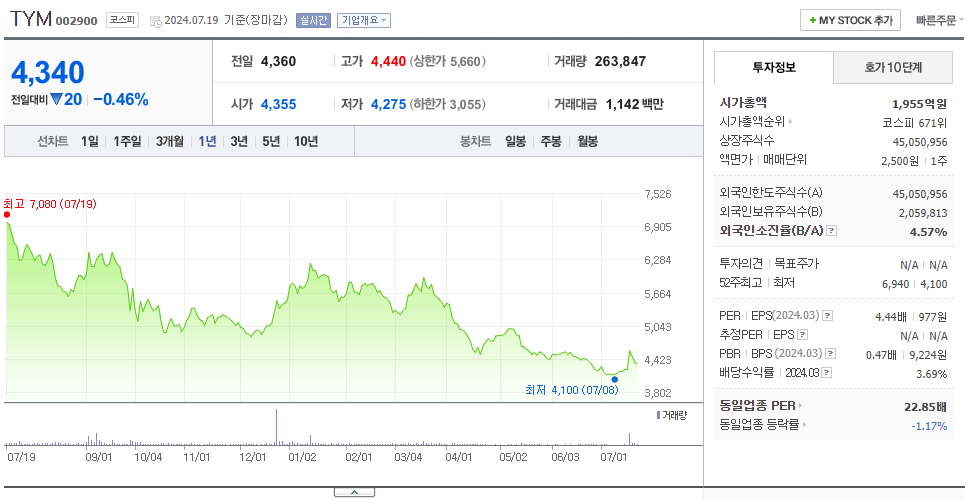Click the red 최고 7,080 marker dot

click(x=7, y=215)
